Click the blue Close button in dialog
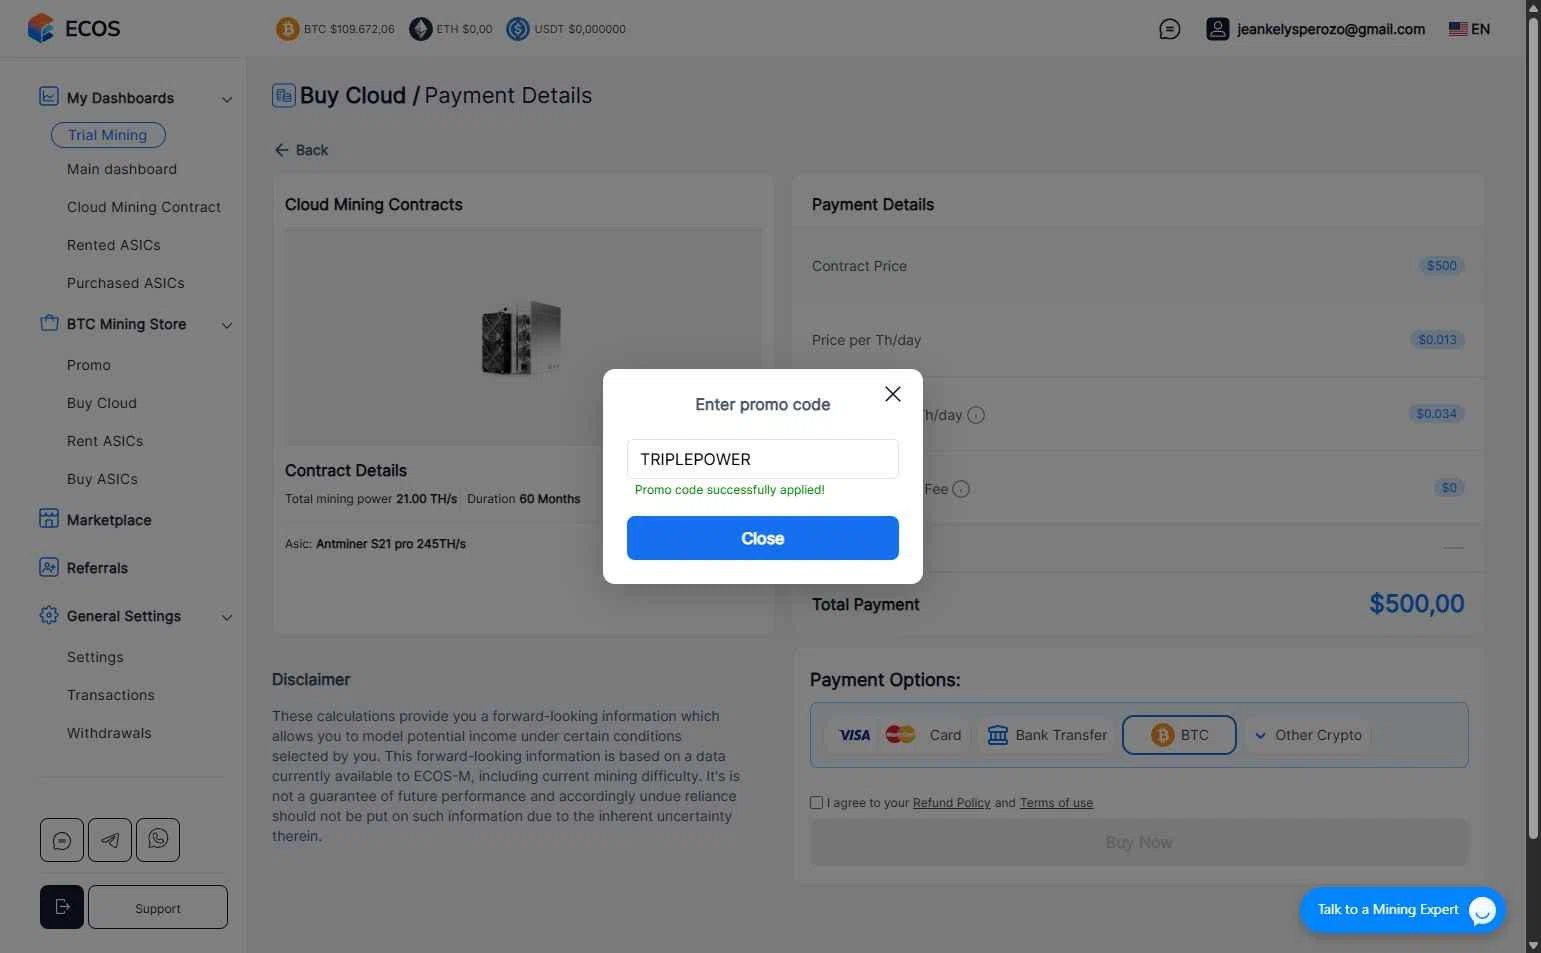Screen dimensions: 1541x953 (x=763, y=538)
